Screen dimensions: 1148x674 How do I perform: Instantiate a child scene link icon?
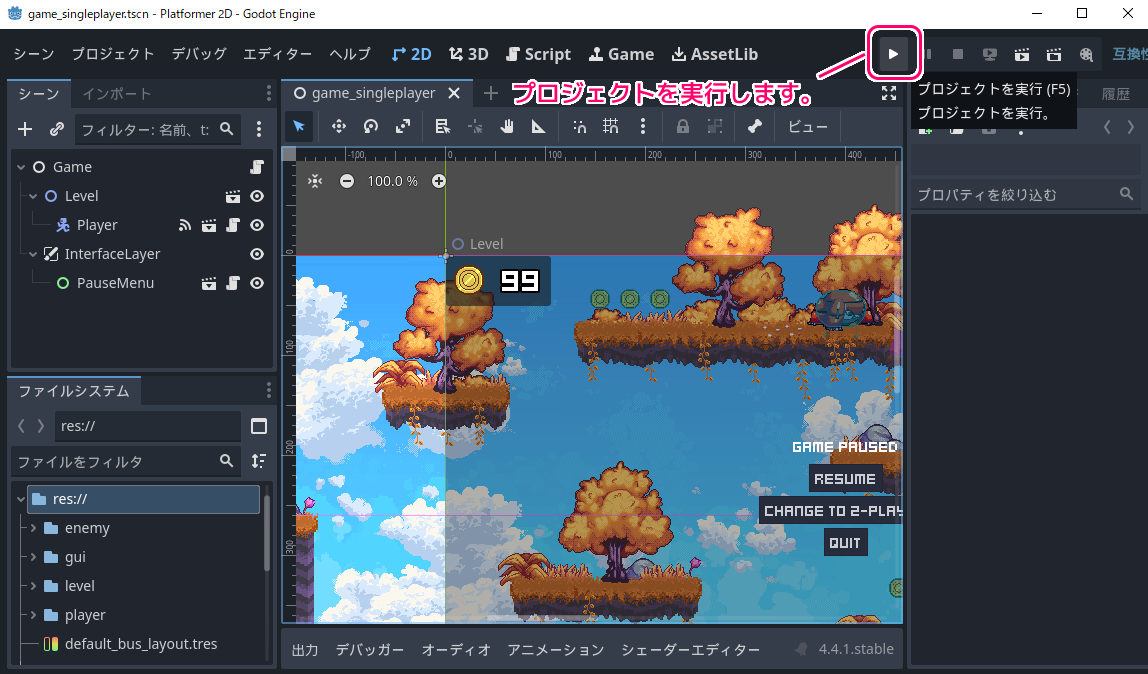click(56, 130)
